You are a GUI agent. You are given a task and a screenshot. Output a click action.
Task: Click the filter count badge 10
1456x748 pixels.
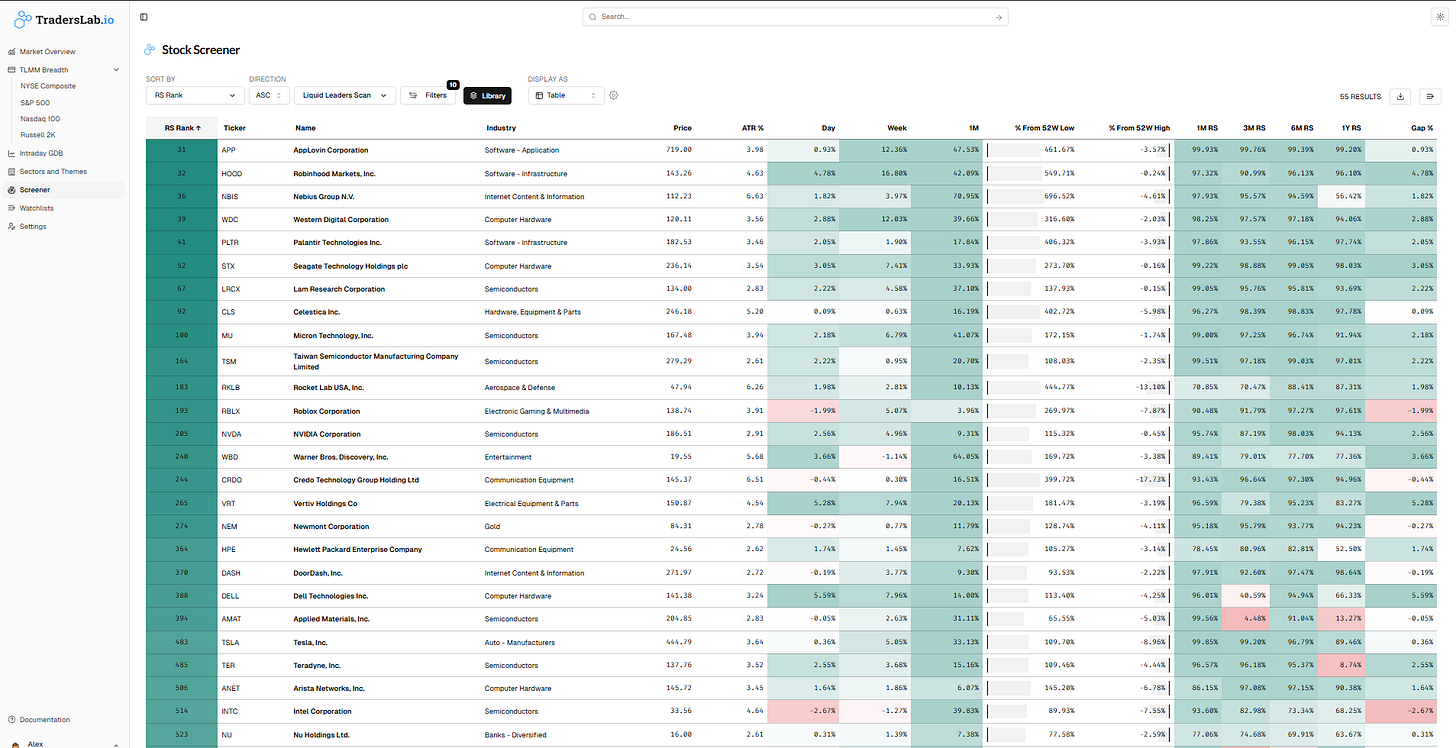point(453,85)
